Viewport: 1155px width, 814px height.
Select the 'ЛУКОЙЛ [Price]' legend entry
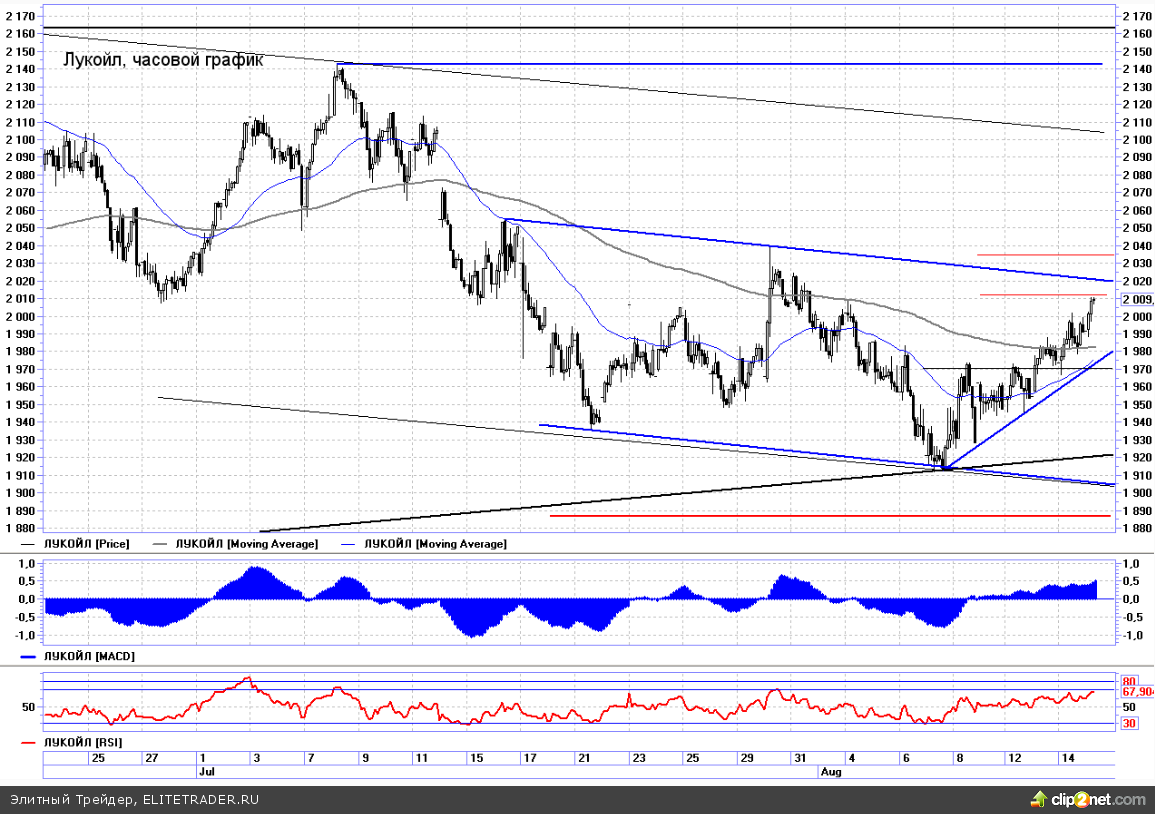(x=75, y=544)
